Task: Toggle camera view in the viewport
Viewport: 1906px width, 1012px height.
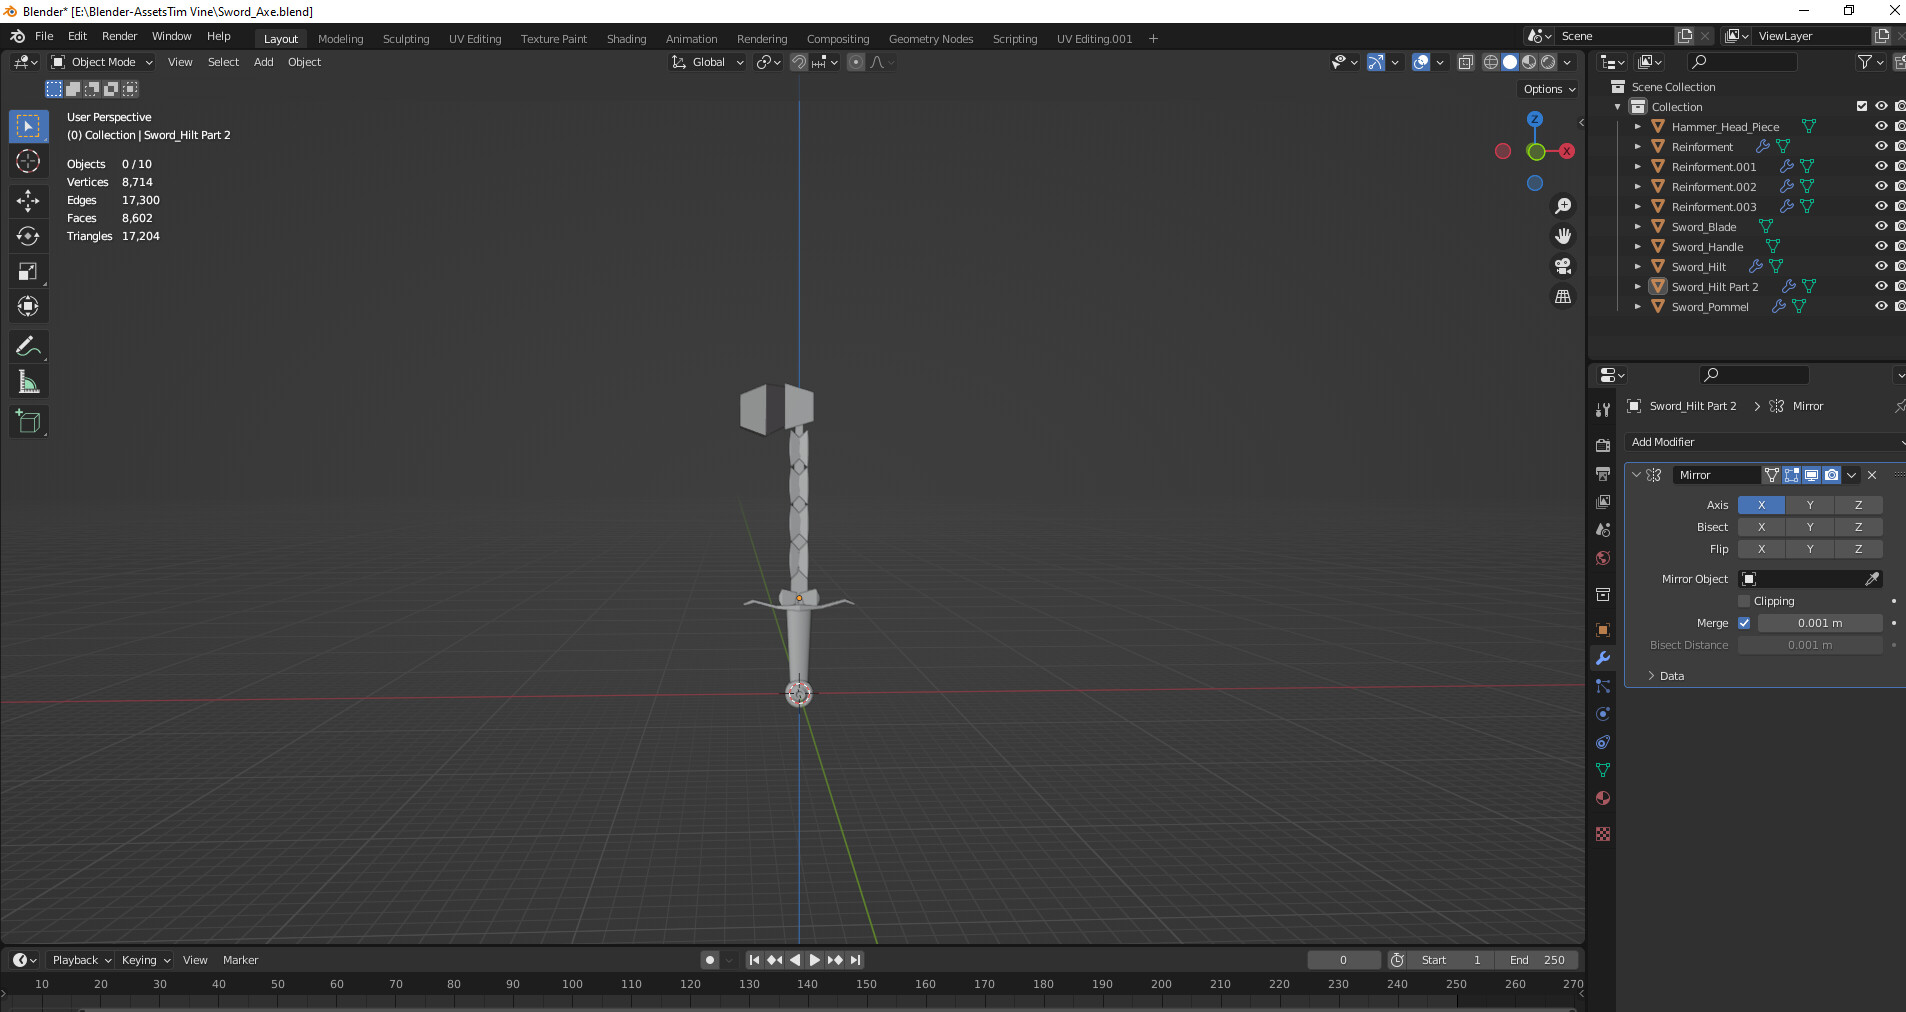Action: 1562,266
